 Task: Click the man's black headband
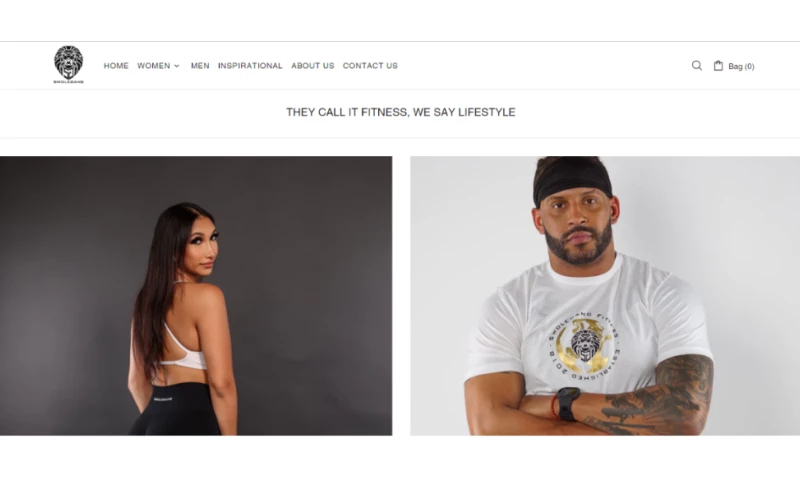571,181
